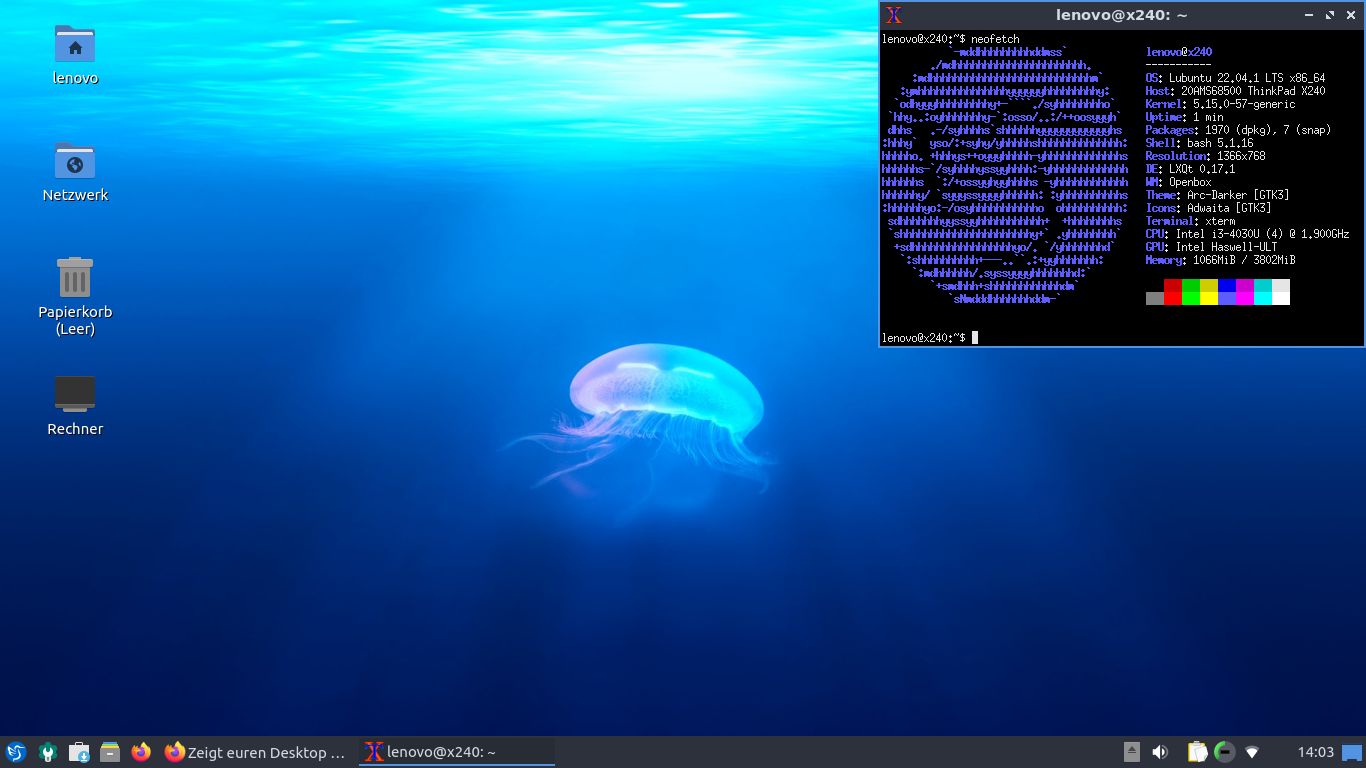Click the 'CPU: Intel i3-4030U' line
Screen dimensions: 1366x768
pos(1247,234)
